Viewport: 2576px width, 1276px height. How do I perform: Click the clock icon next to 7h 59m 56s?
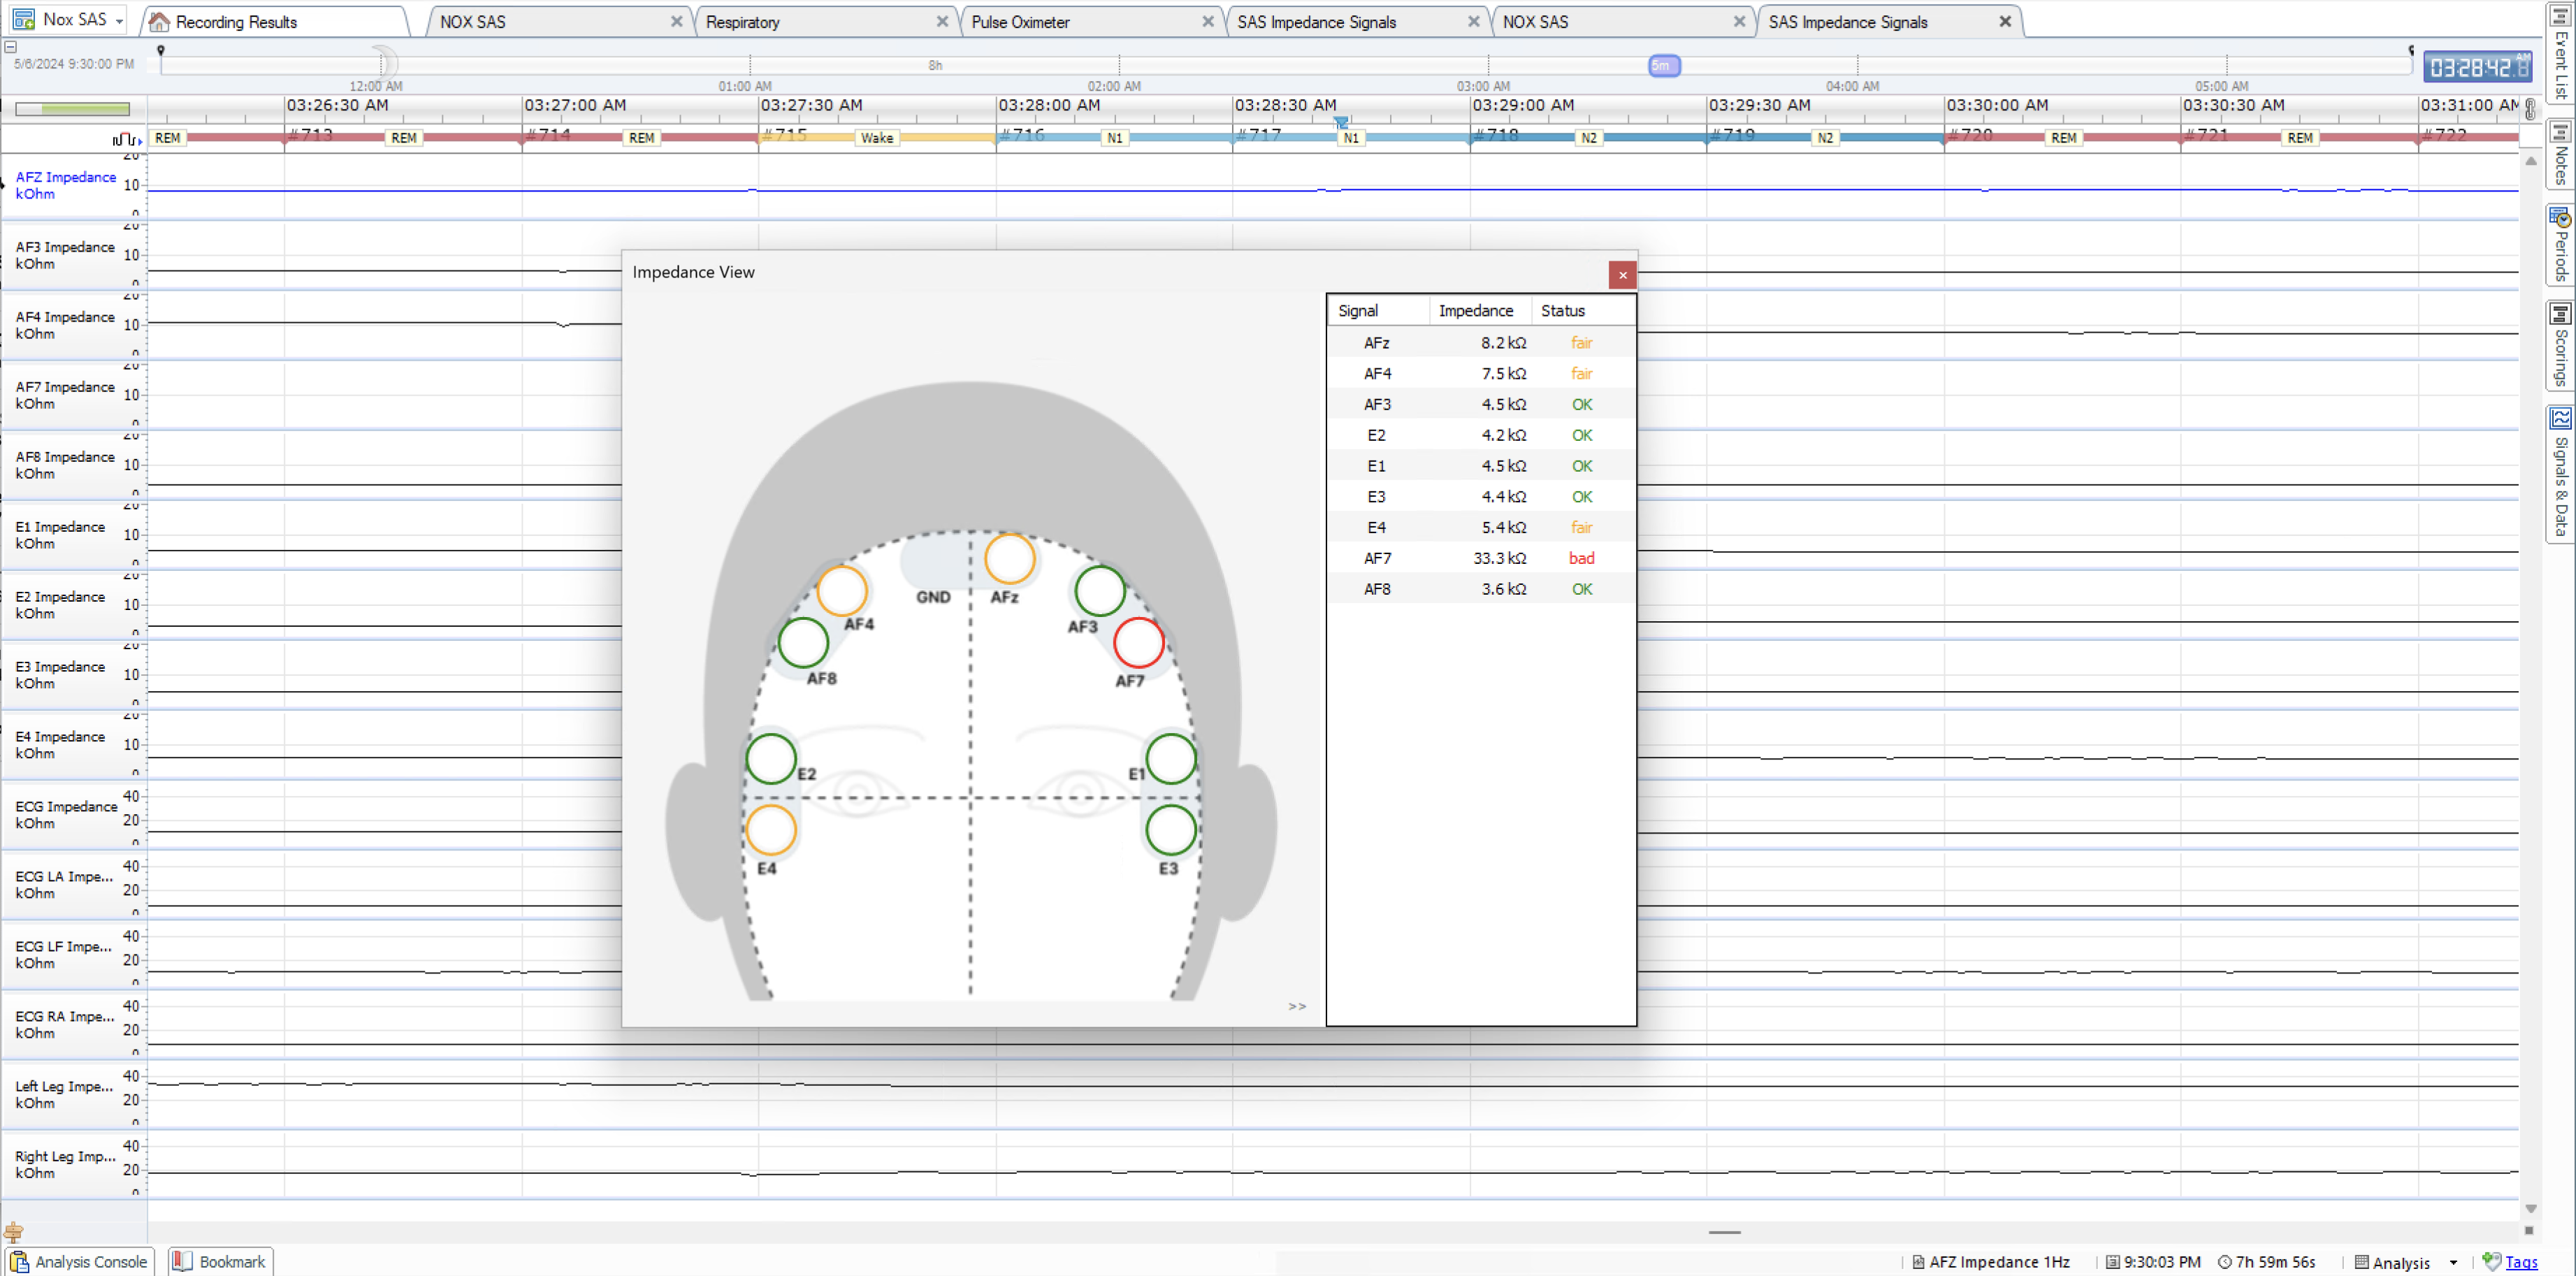[x=2224, y=1262]
